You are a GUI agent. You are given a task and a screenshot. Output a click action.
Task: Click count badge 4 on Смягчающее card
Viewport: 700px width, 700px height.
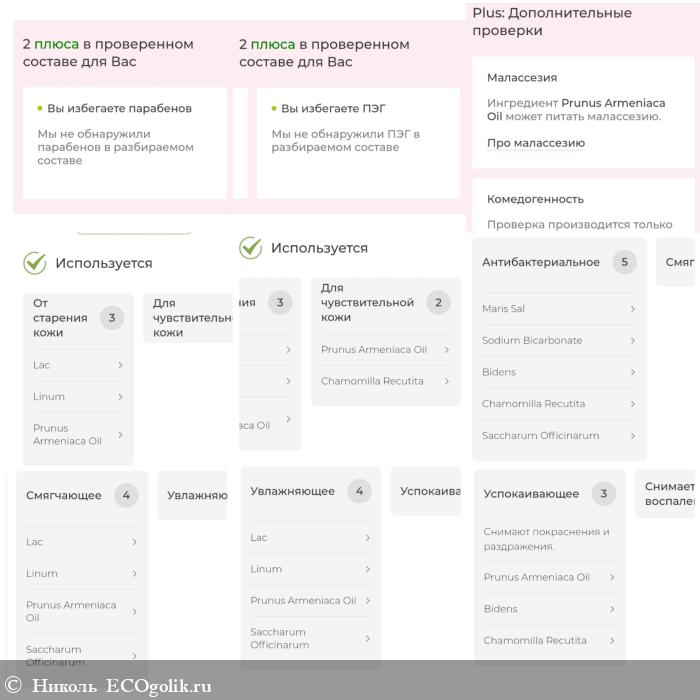pos(125,495)
